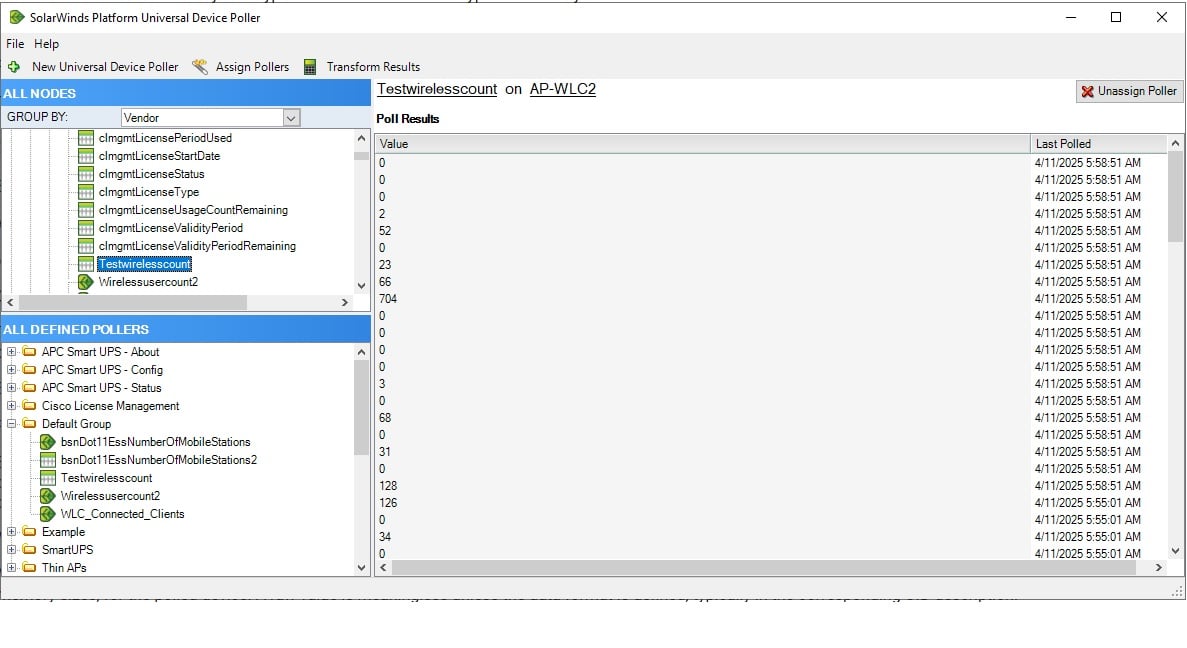Click Poll Results vertical scrollbar up arrow

tap(1175, 143)
